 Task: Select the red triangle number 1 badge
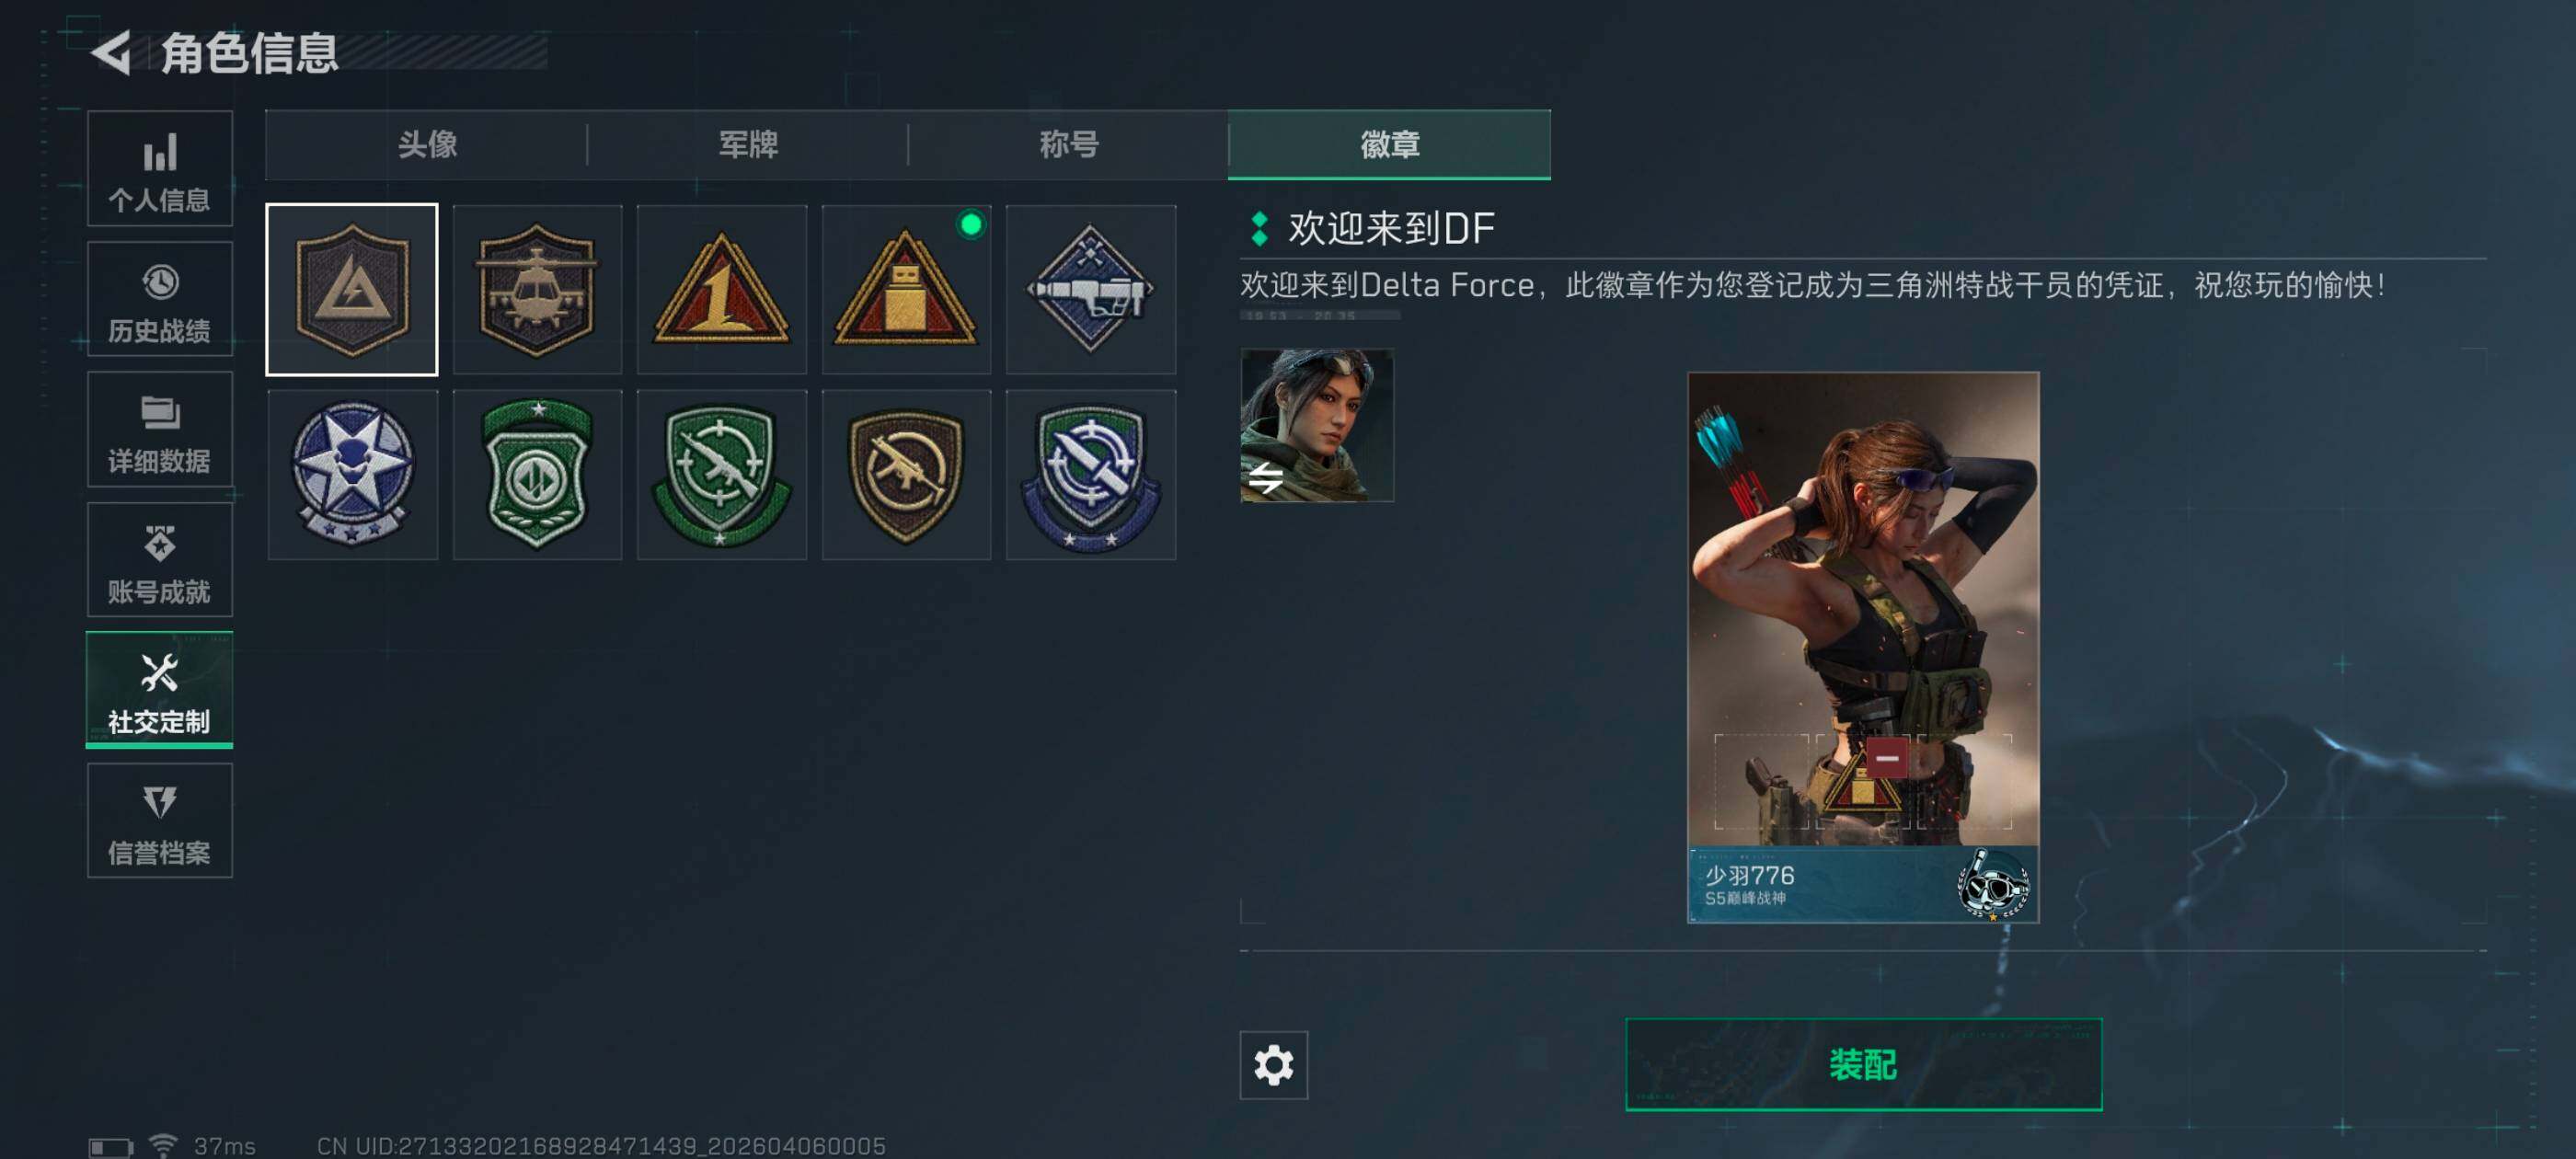point(721,290)
